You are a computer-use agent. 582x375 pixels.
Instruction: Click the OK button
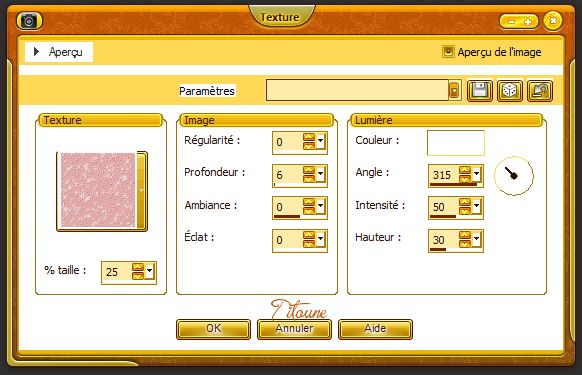[213, 329]
